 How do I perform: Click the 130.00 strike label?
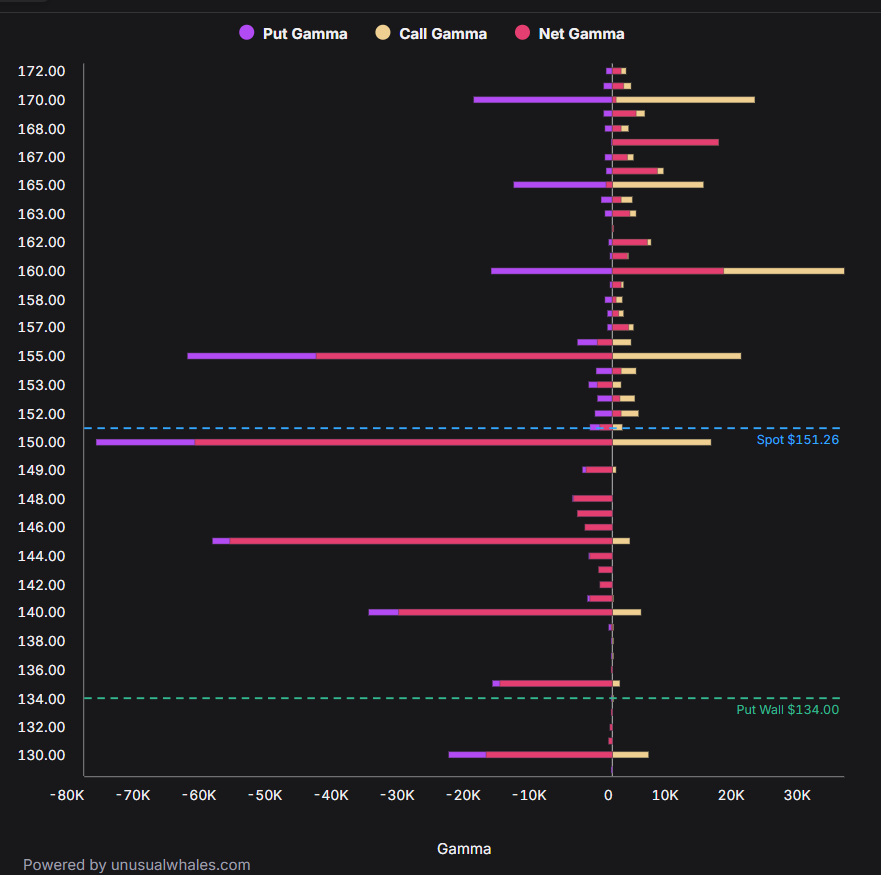[x=42, y=755]
